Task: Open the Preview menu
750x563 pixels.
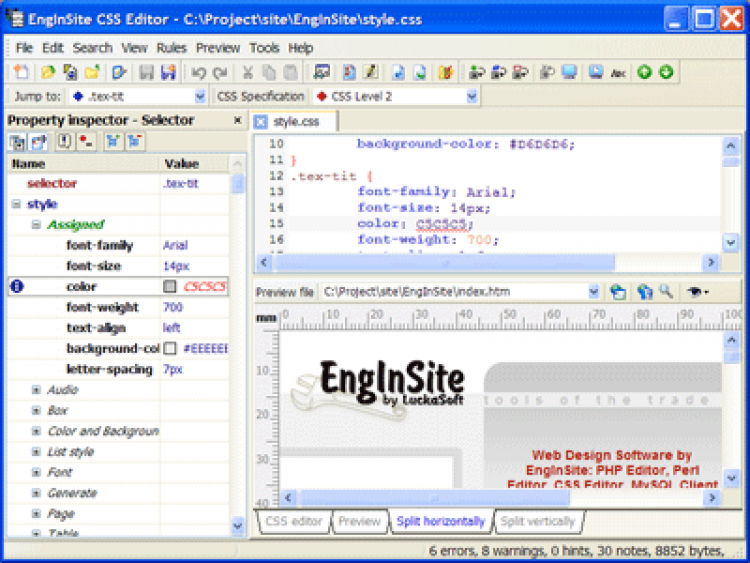Action: coord(218,48)
